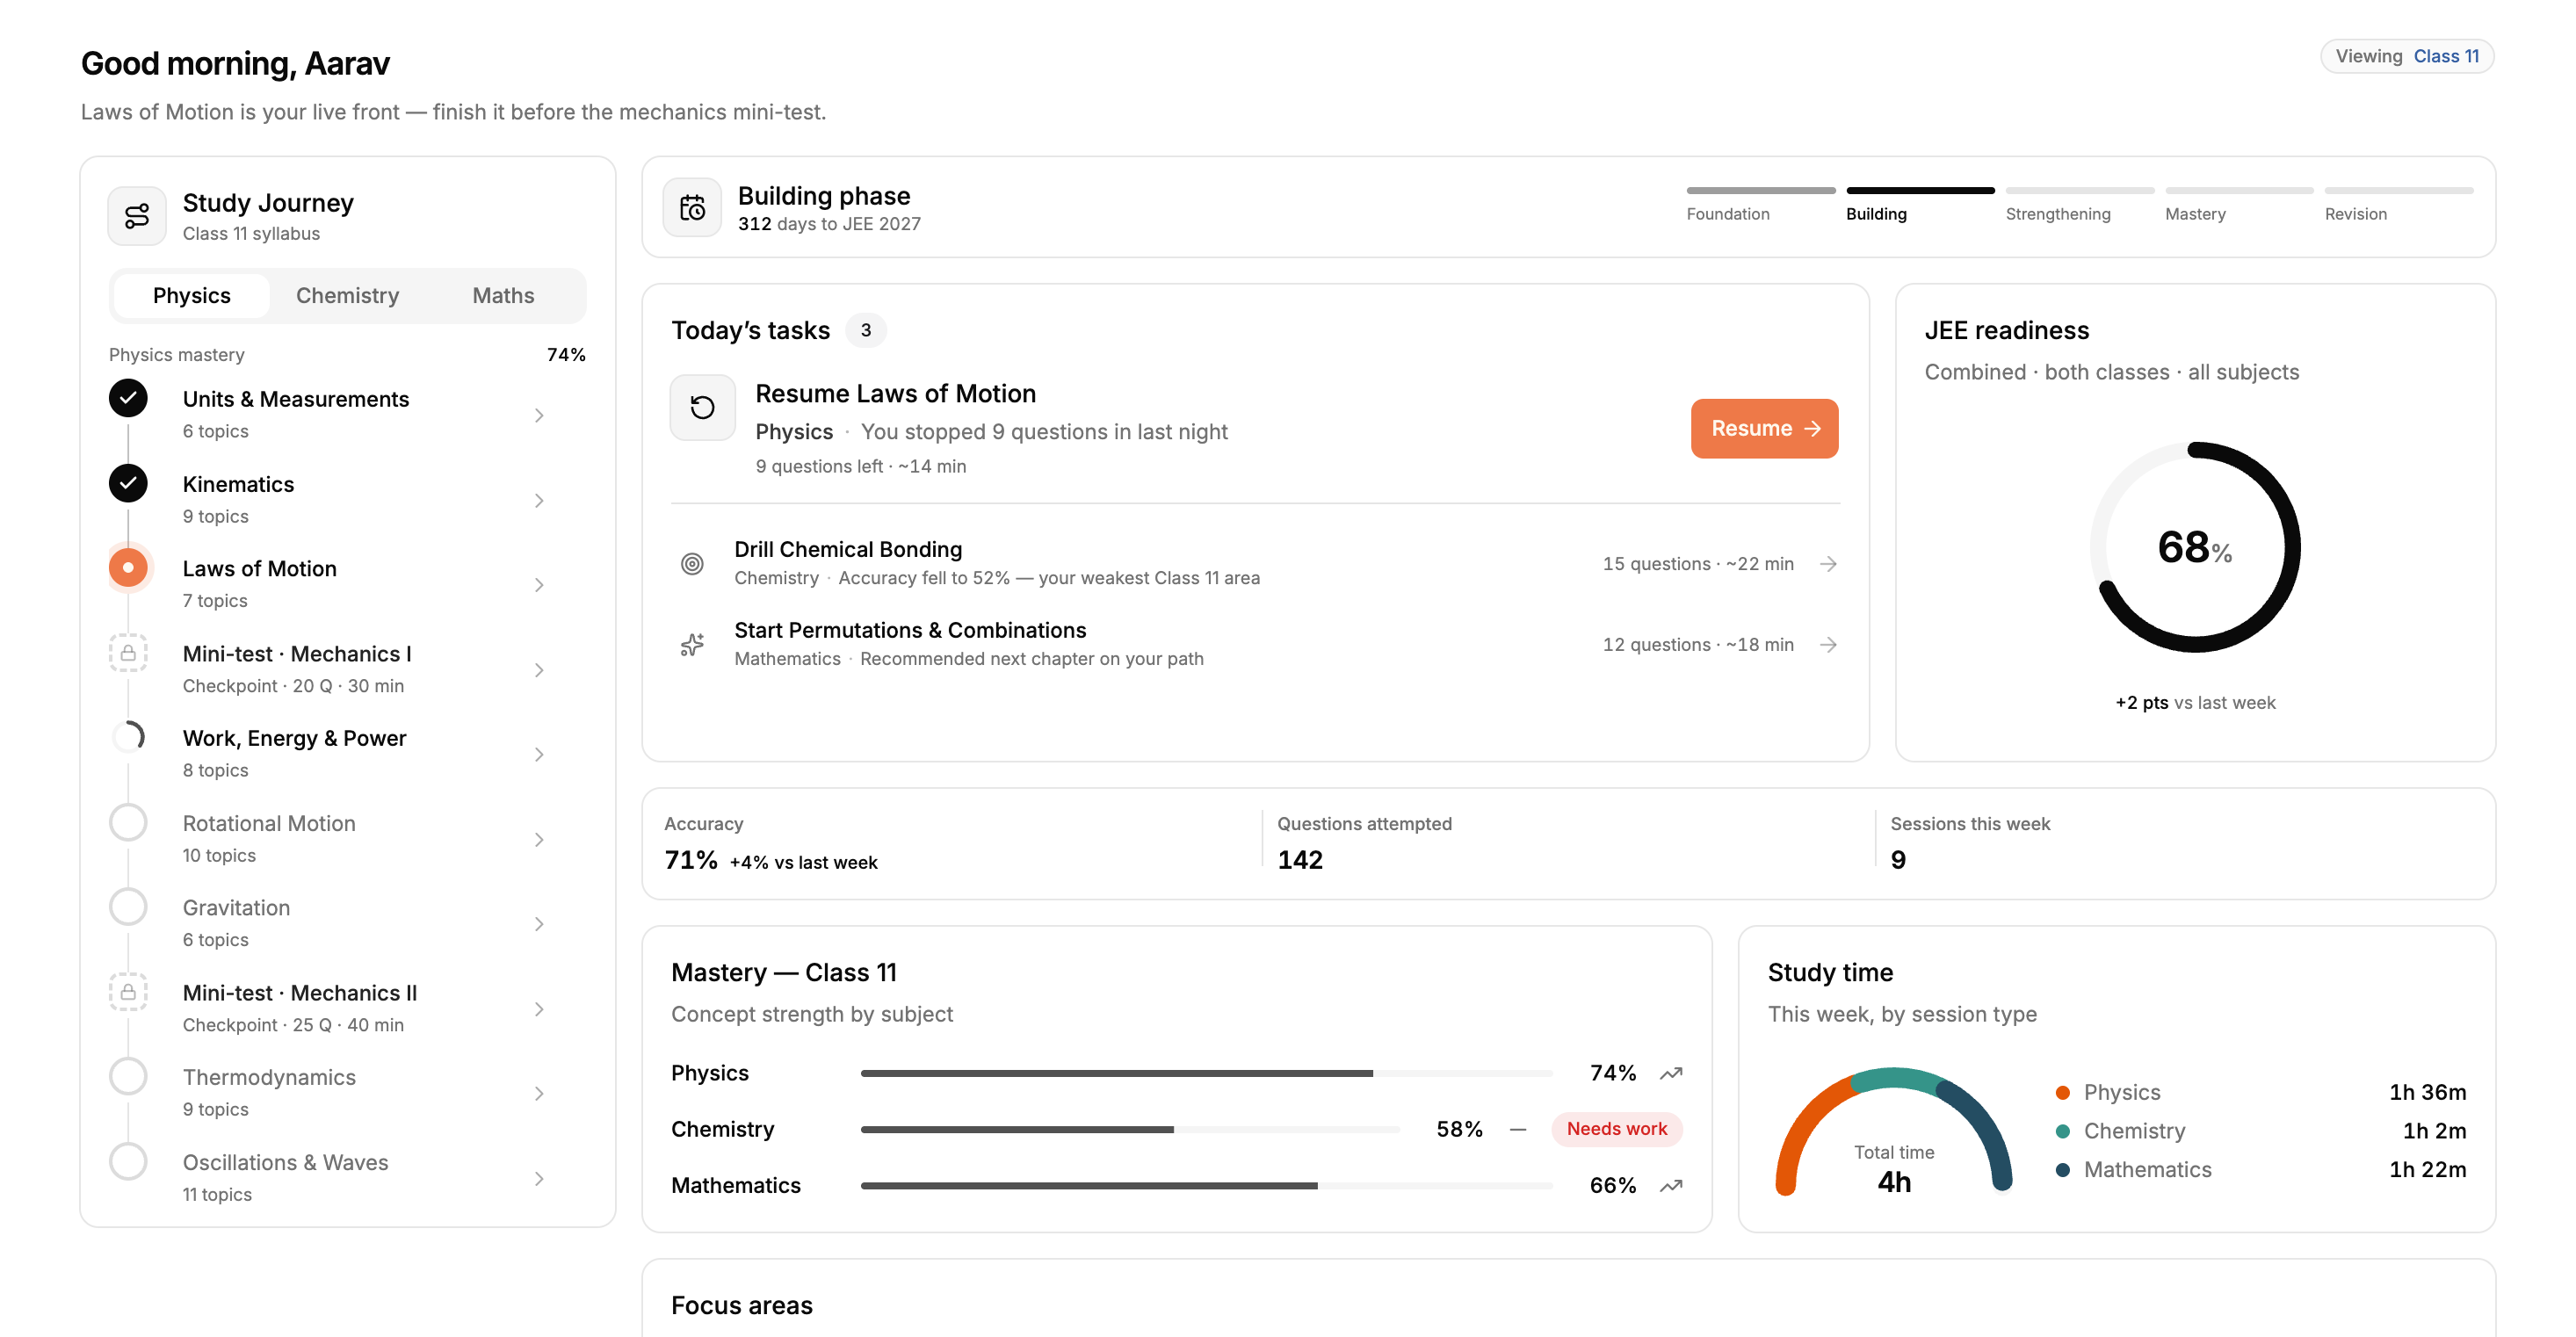Click the arrow on the Drill Chemical Bonding row
This screenshot has height=1337, width=2576.
(x=1828, y=564)
